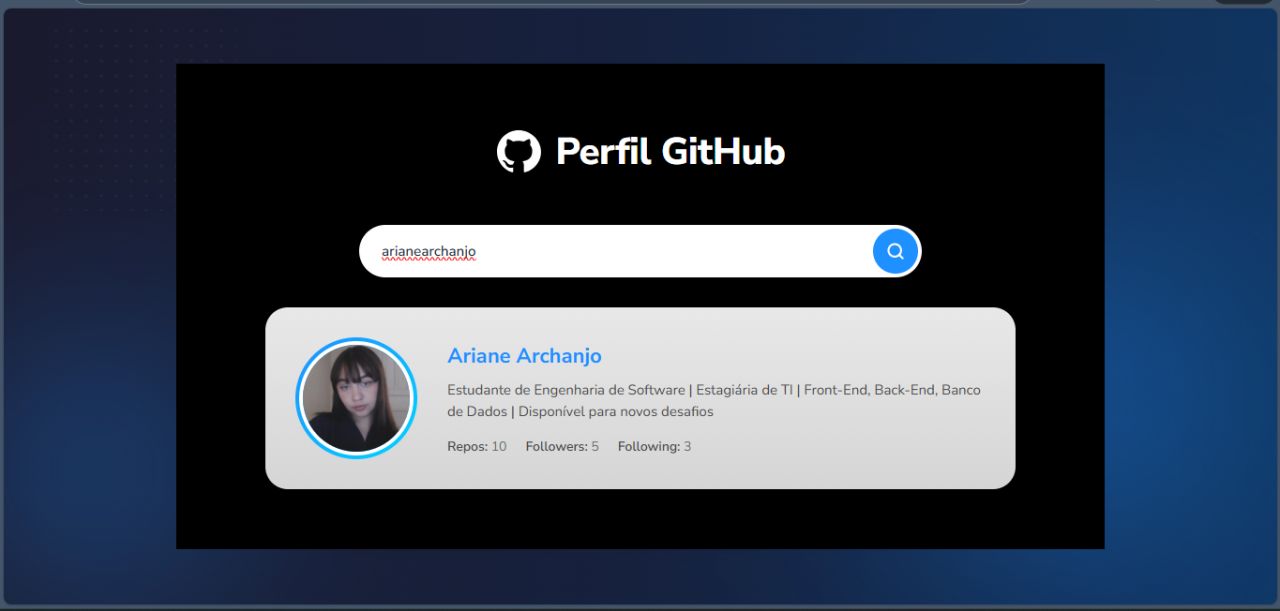Click the GitHub octocat logo
Screen dimensions: 1280x611
[519, 152]
